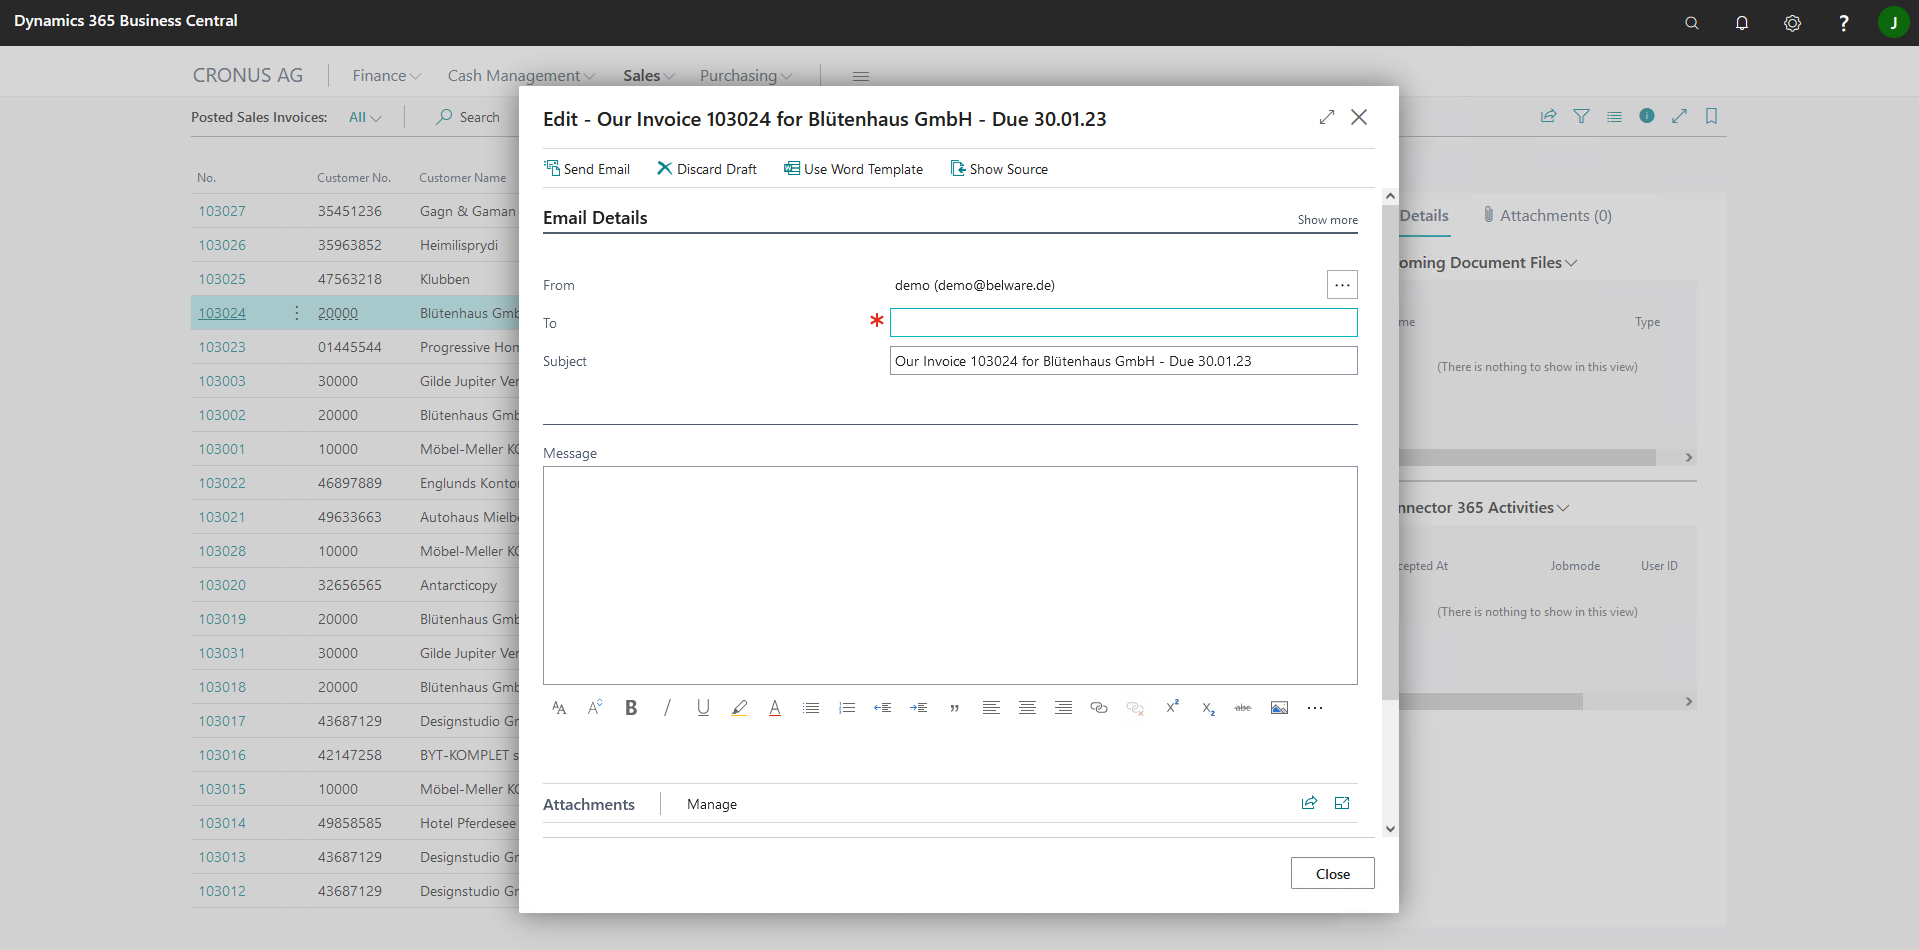Select the font name icon in message toolbar

click(x=559, y=708)
